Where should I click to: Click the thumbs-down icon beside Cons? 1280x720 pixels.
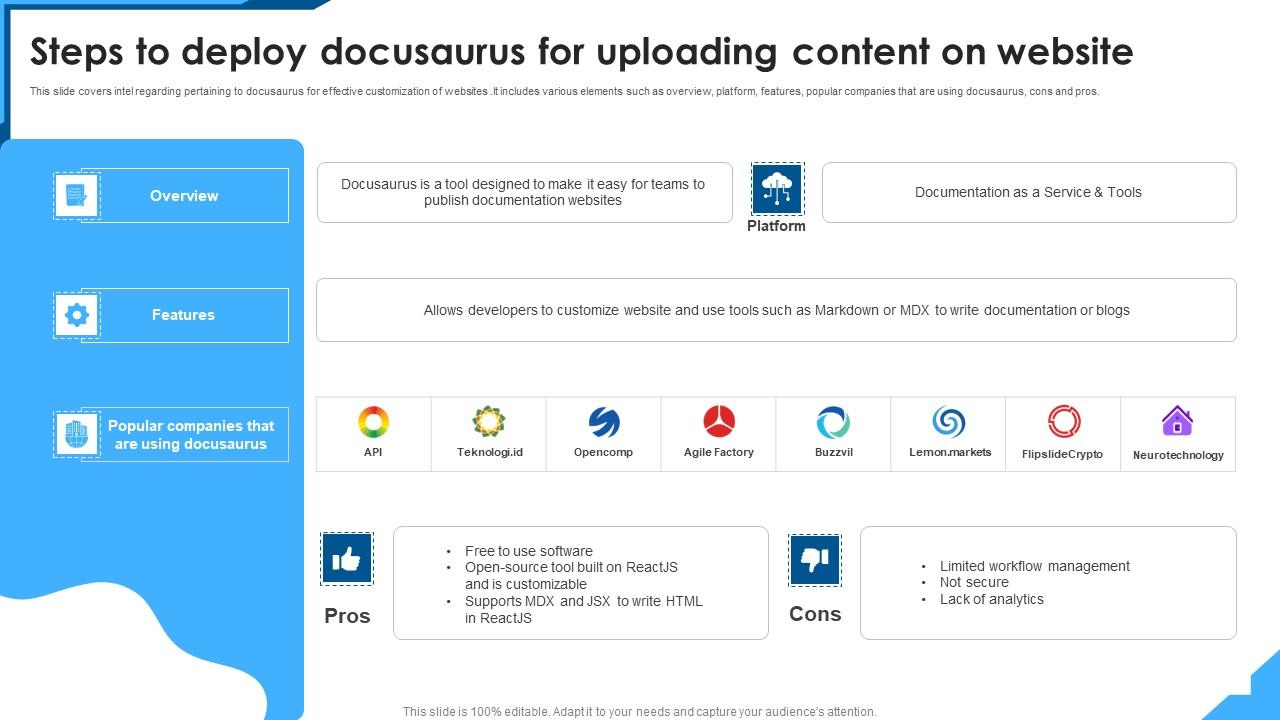pyautogui.click(x=815, y=559)
